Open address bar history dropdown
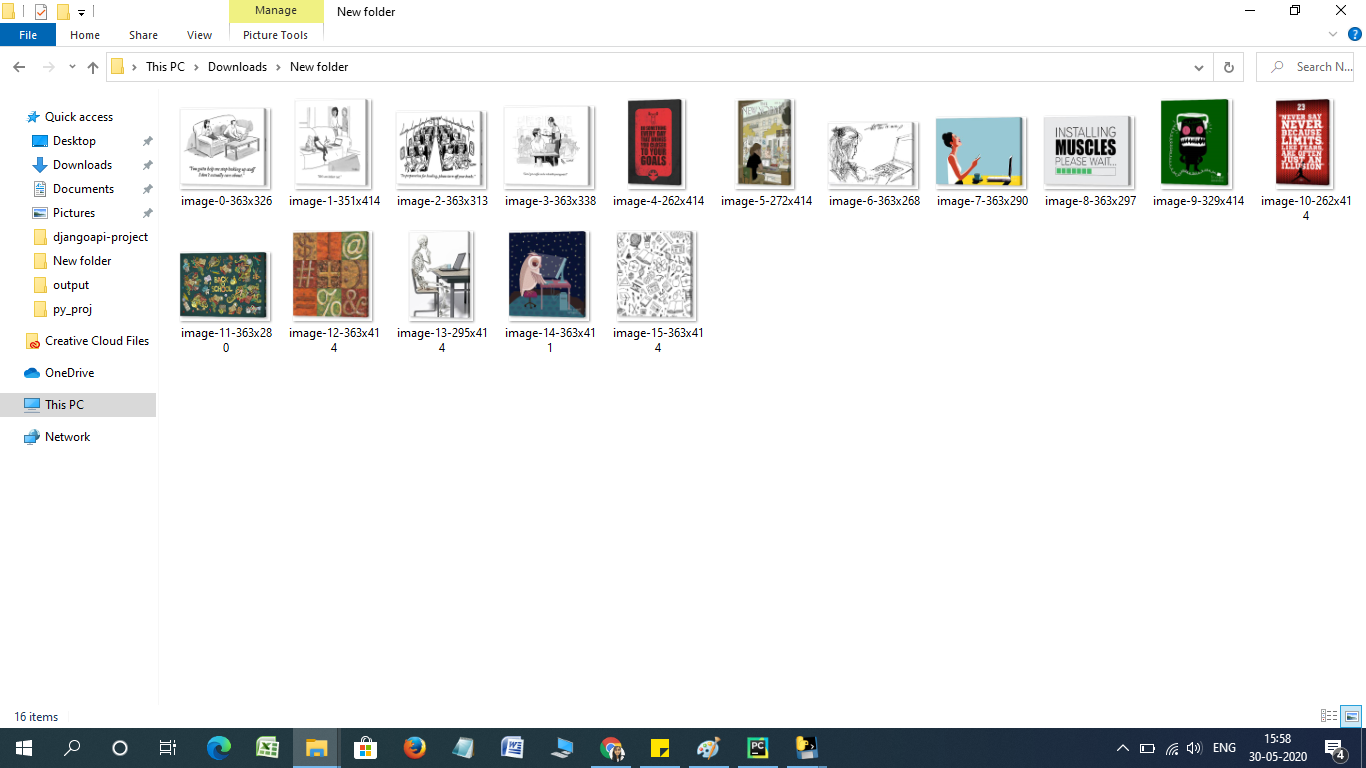 [x=1199, y=67]
